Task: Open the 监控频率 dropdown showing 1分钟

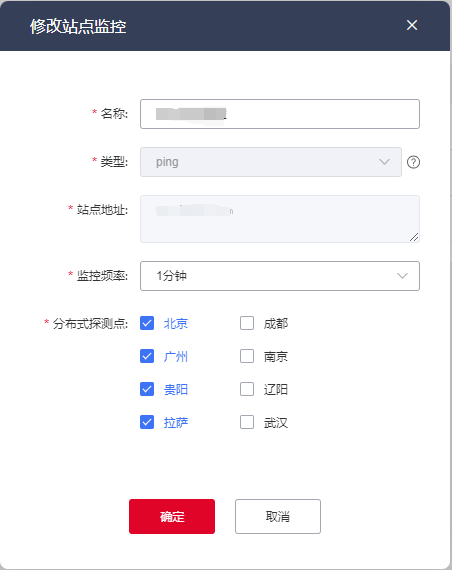Action: point(280,276)
